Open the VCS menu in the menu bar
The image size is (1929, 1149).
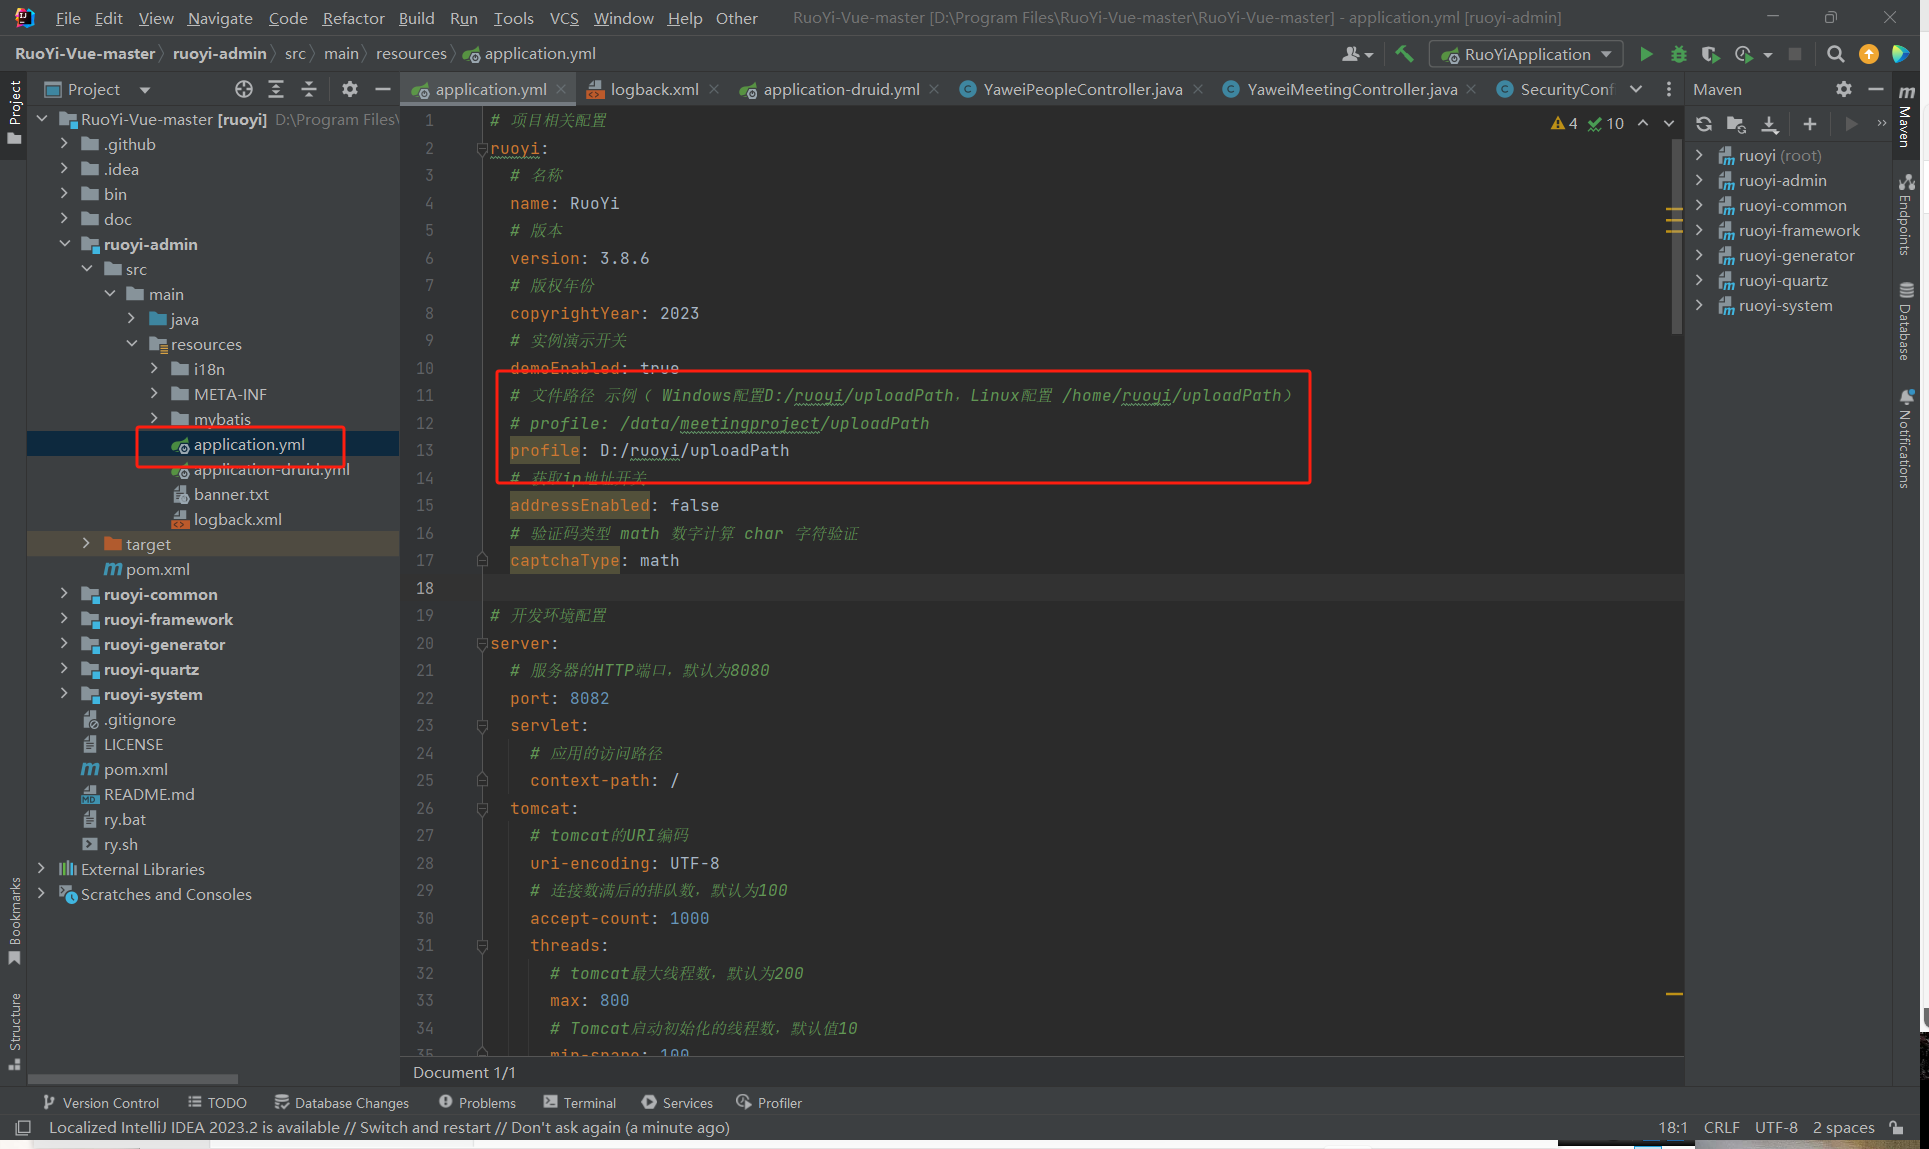coord(562,16)
